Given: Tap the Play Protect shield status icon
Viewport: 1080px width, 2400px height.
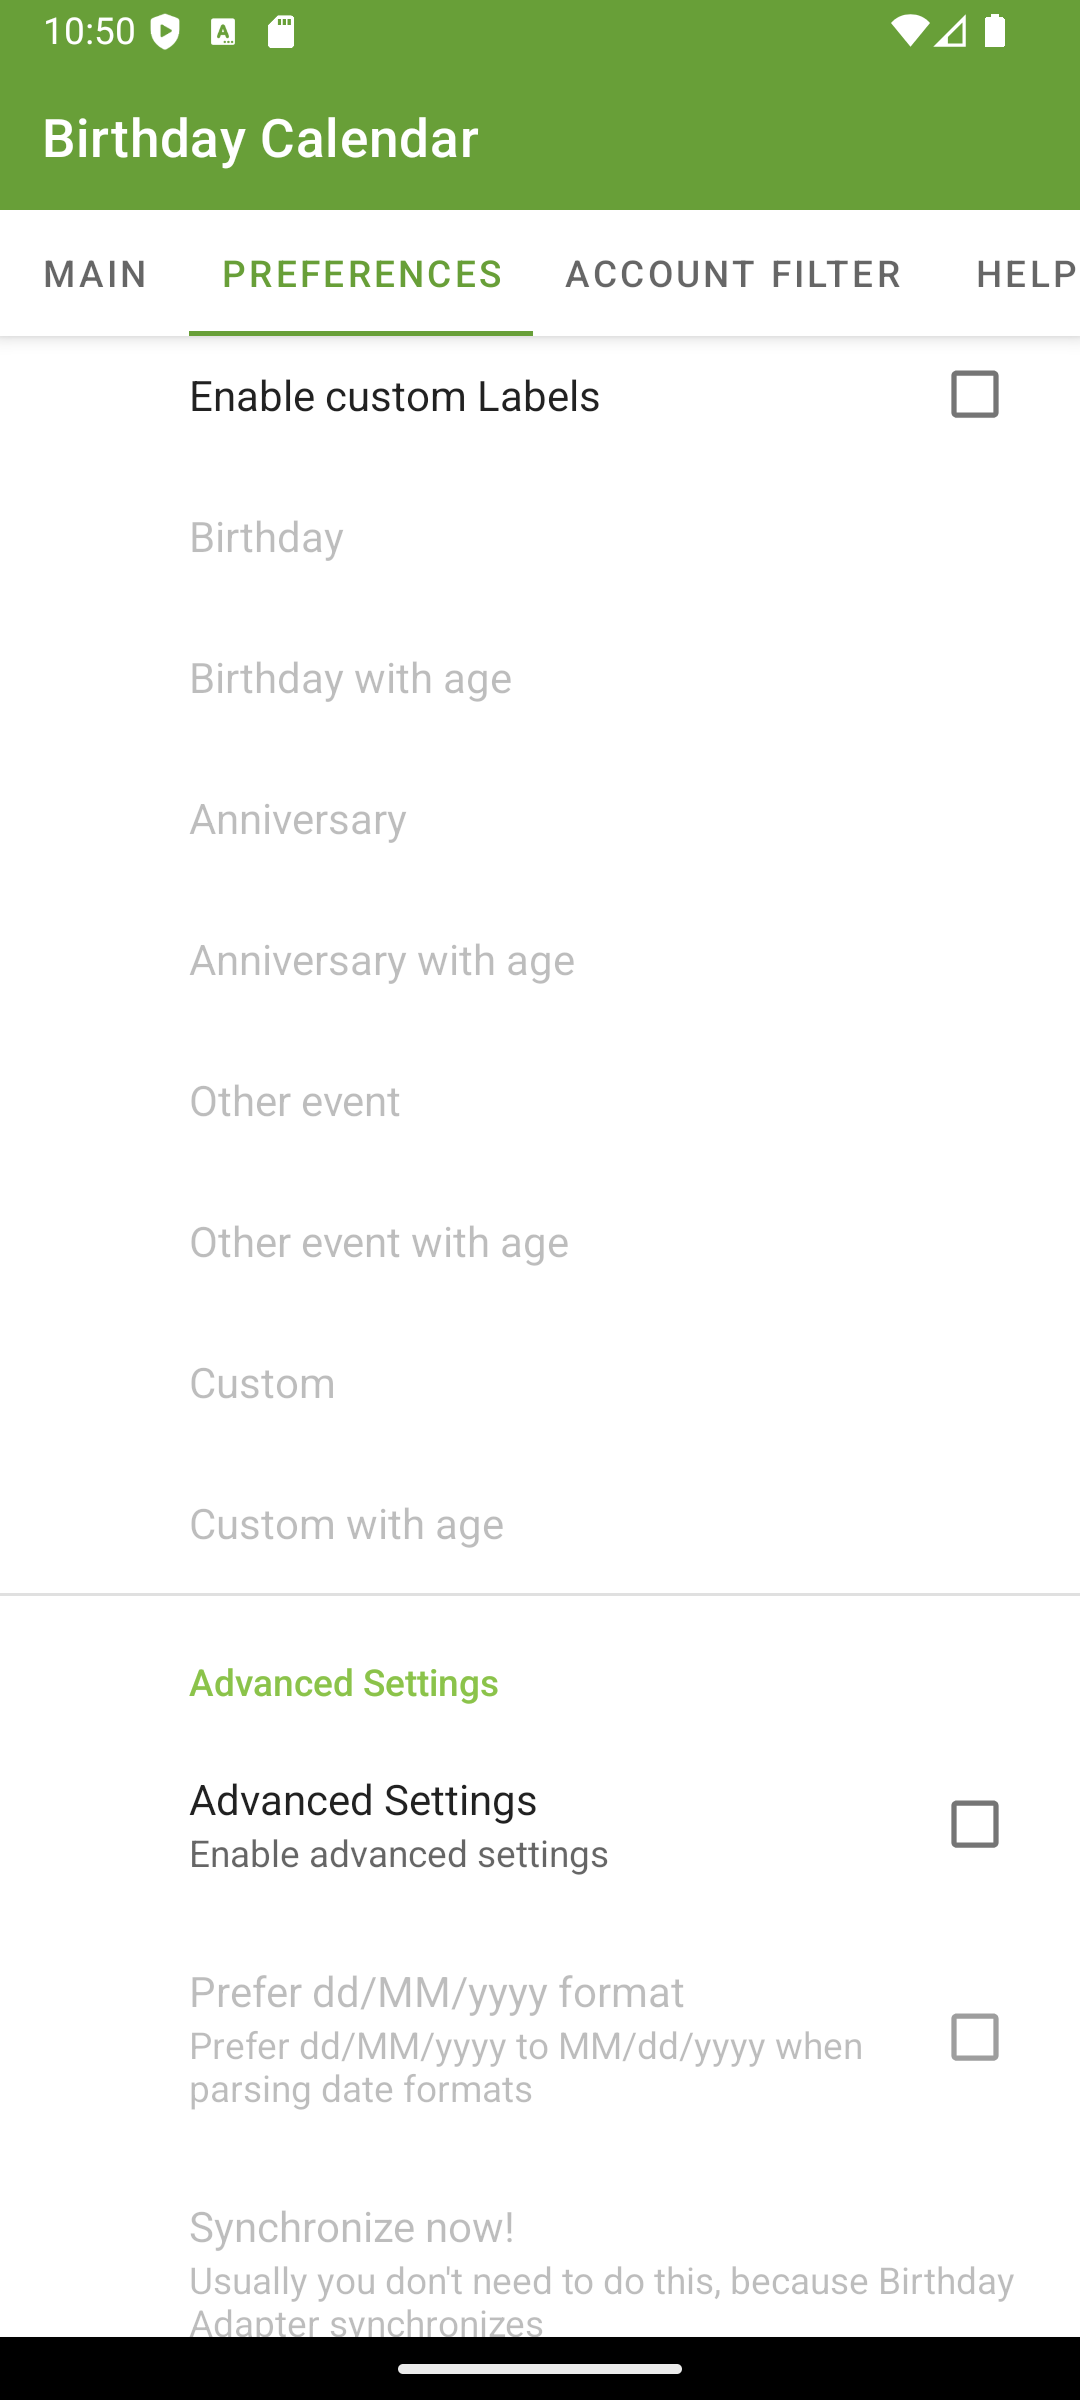Looking at the screenshot, I should 167,32.
